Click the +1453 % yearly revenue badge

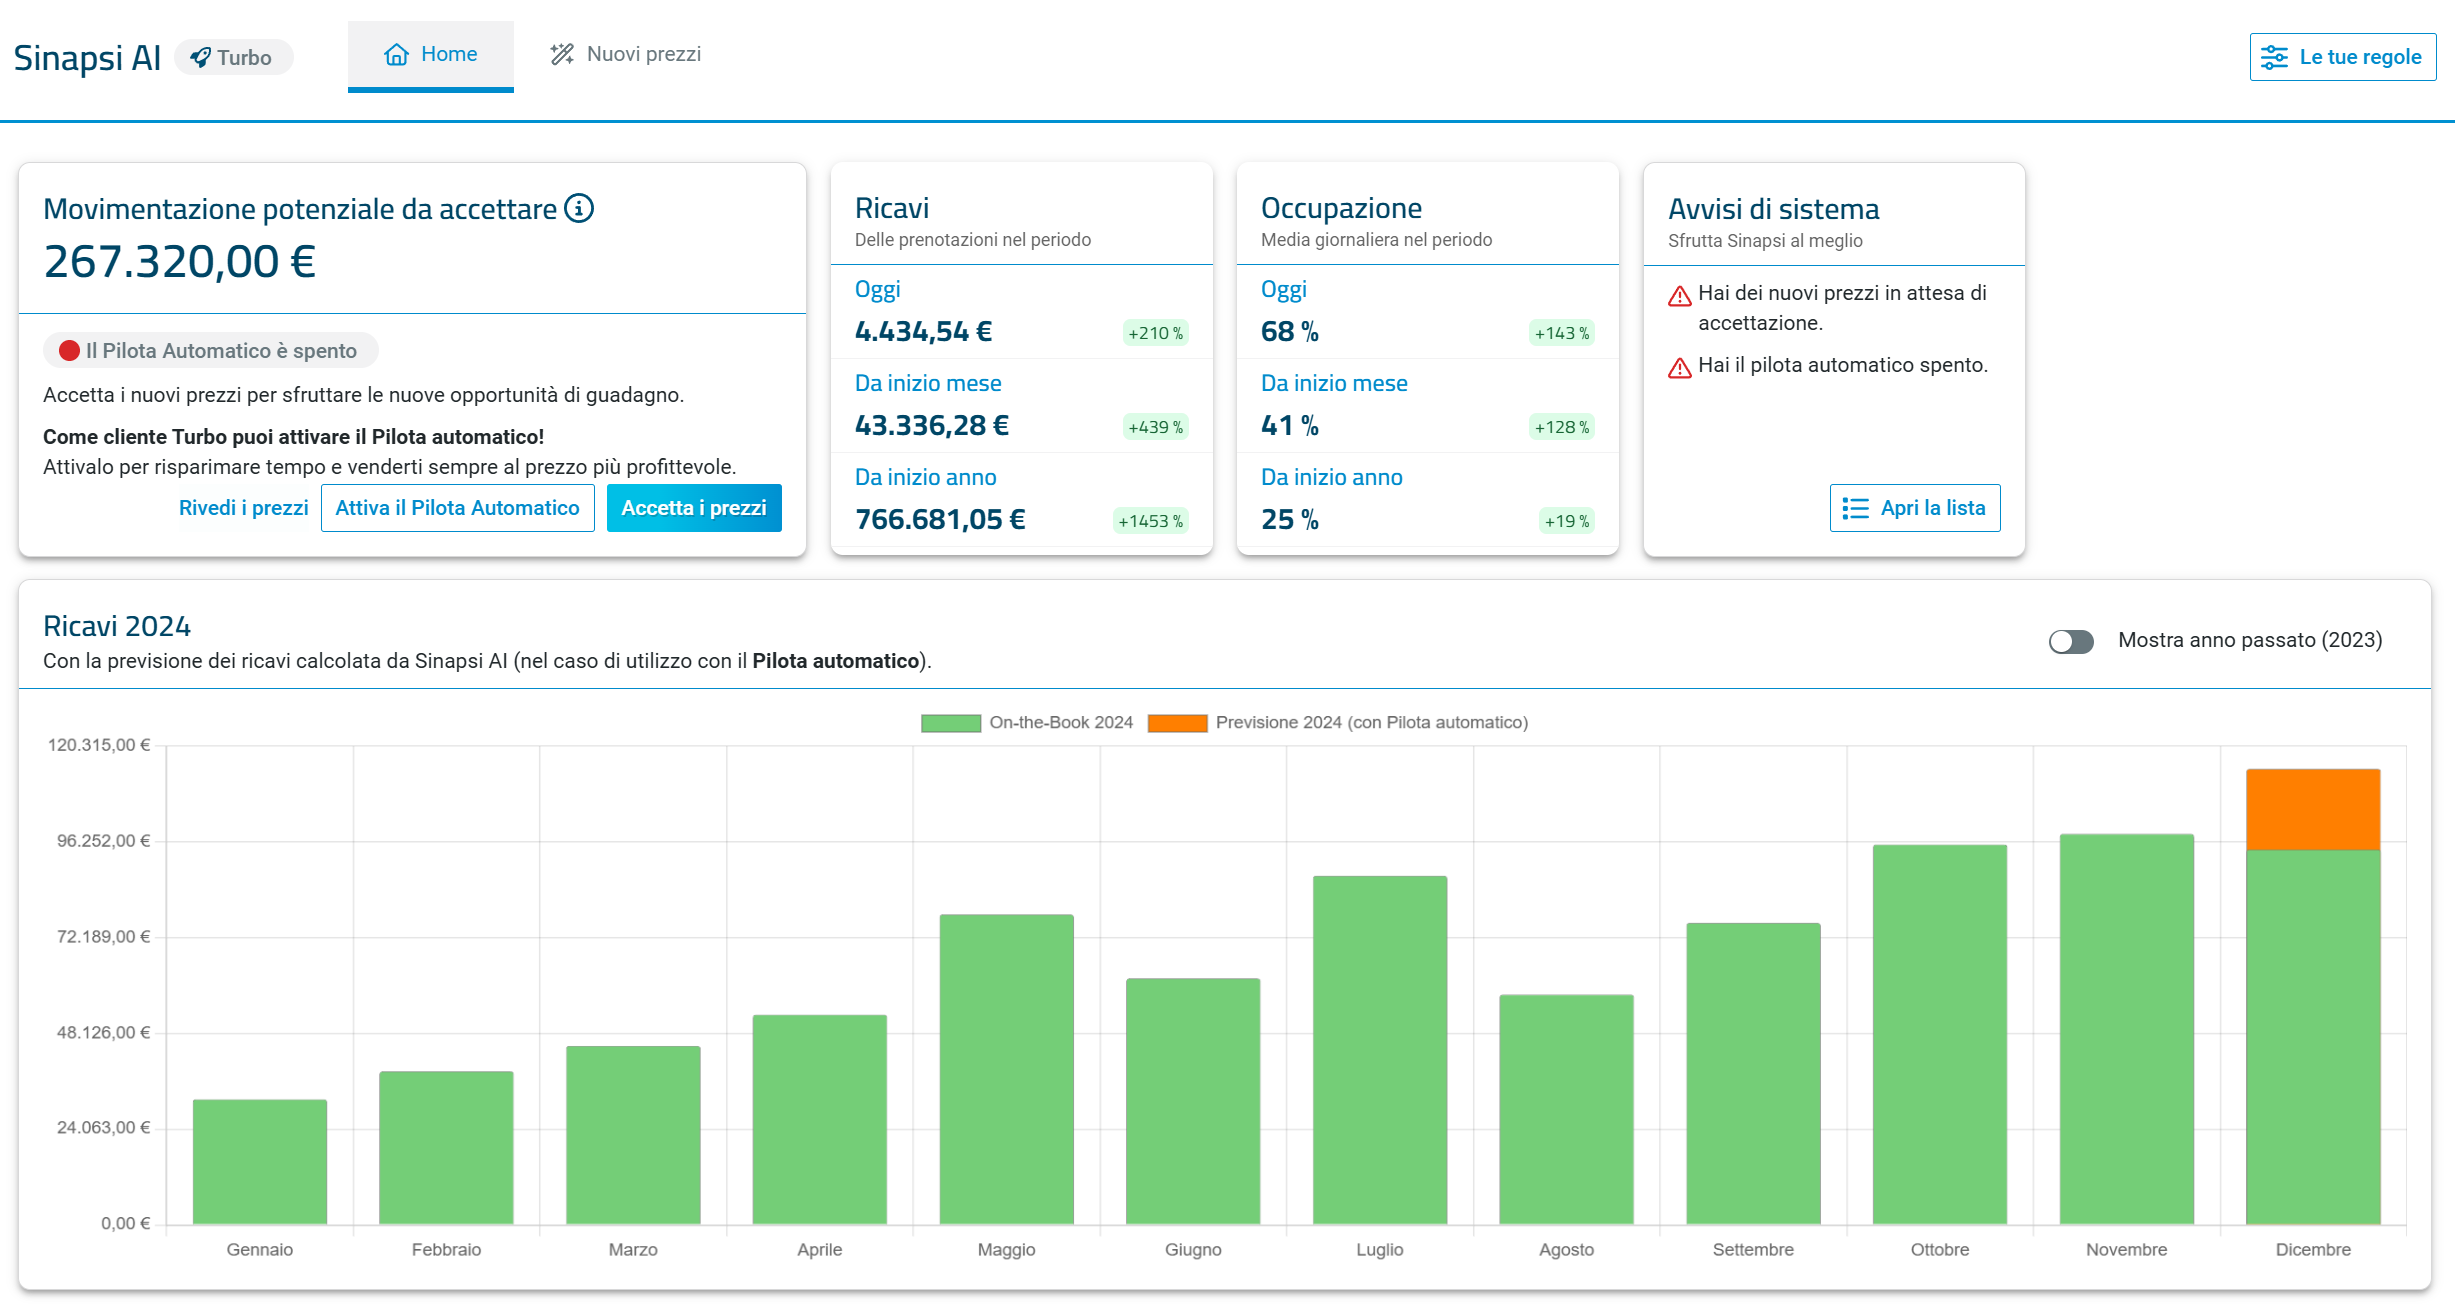[1150, 521]
